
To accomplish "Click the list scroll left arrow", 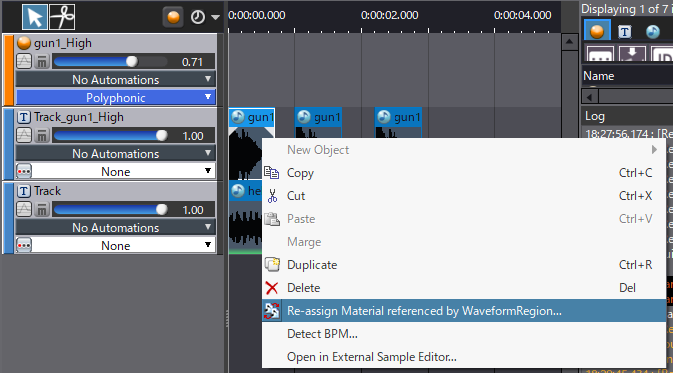I will tap(590, 97).
